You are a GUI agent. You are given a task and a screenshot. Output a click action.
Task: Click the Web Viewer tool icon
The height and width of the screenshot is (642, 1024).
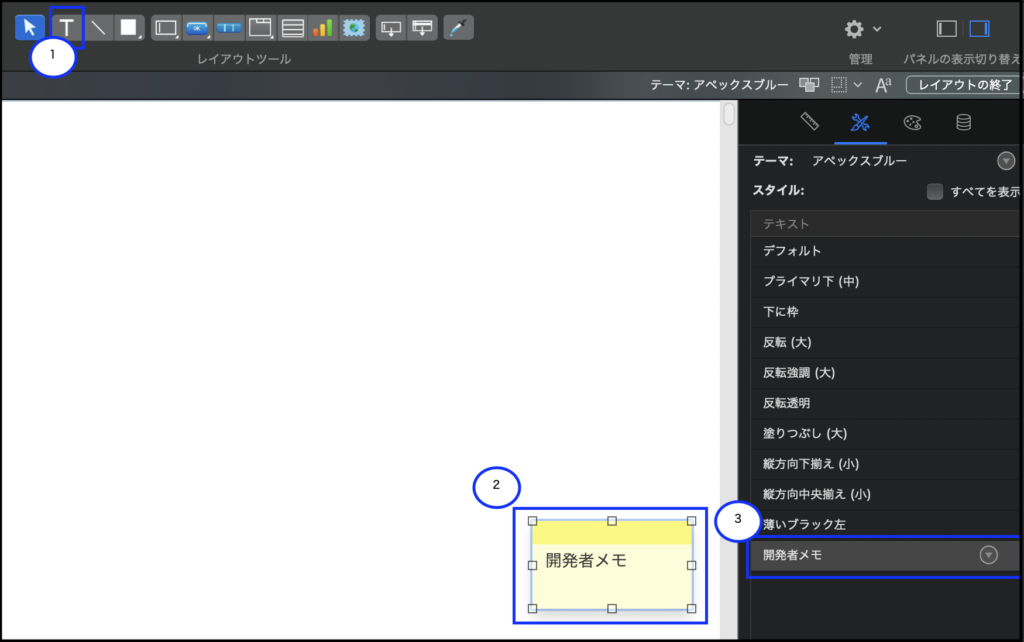click(x=354, y=28)
